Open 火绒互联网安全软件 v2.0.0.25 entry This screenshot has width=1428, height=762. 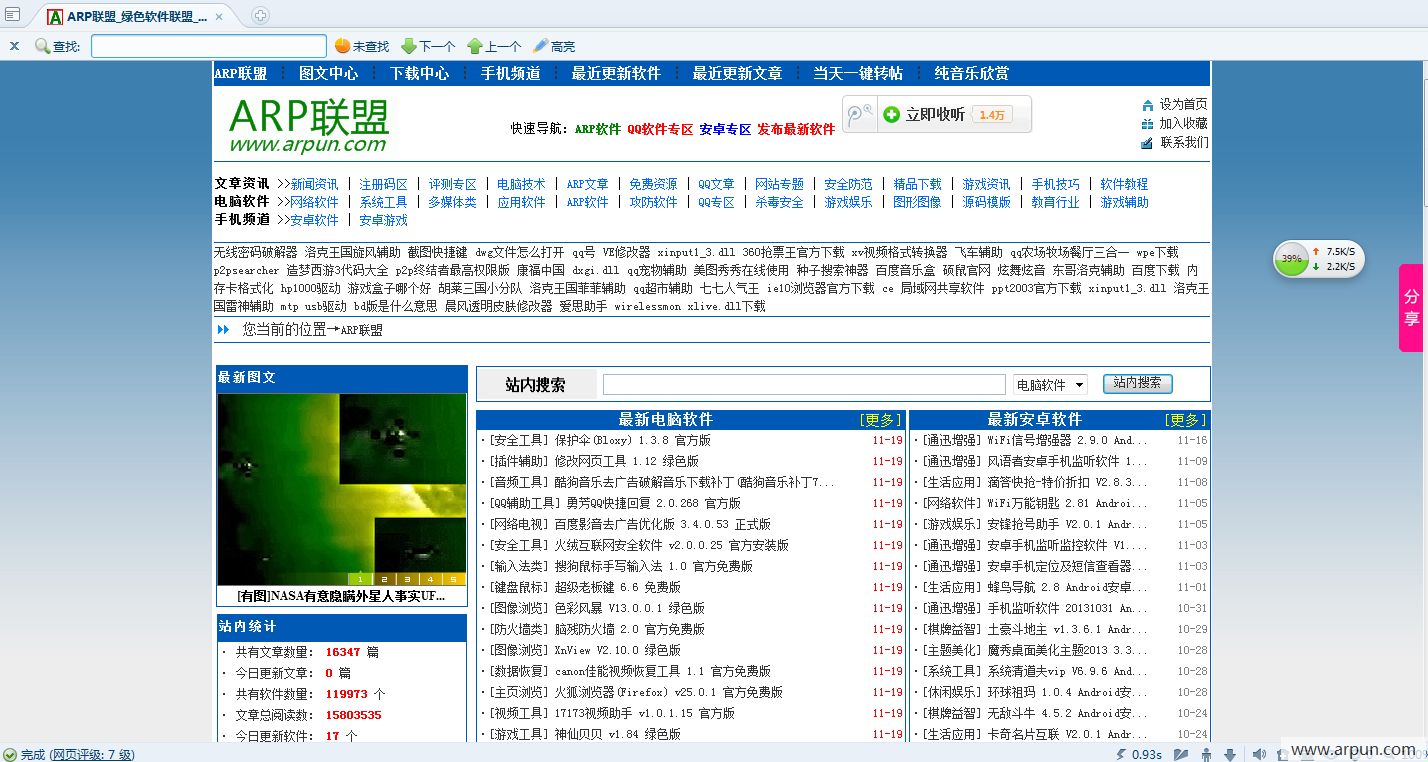coord(671,545)
